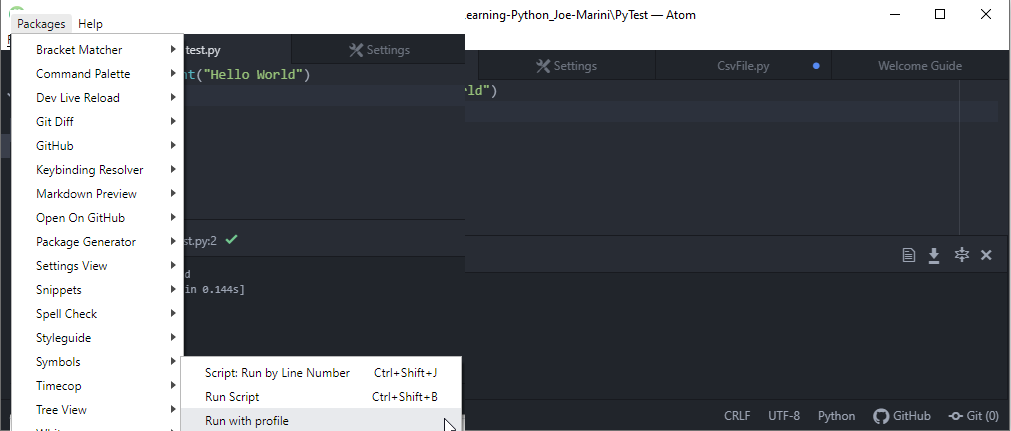The width and height of the screenshot is (1011, 431).
Task: Open the Settings tab beside CsvFile.py
Action: click(567, 66)
